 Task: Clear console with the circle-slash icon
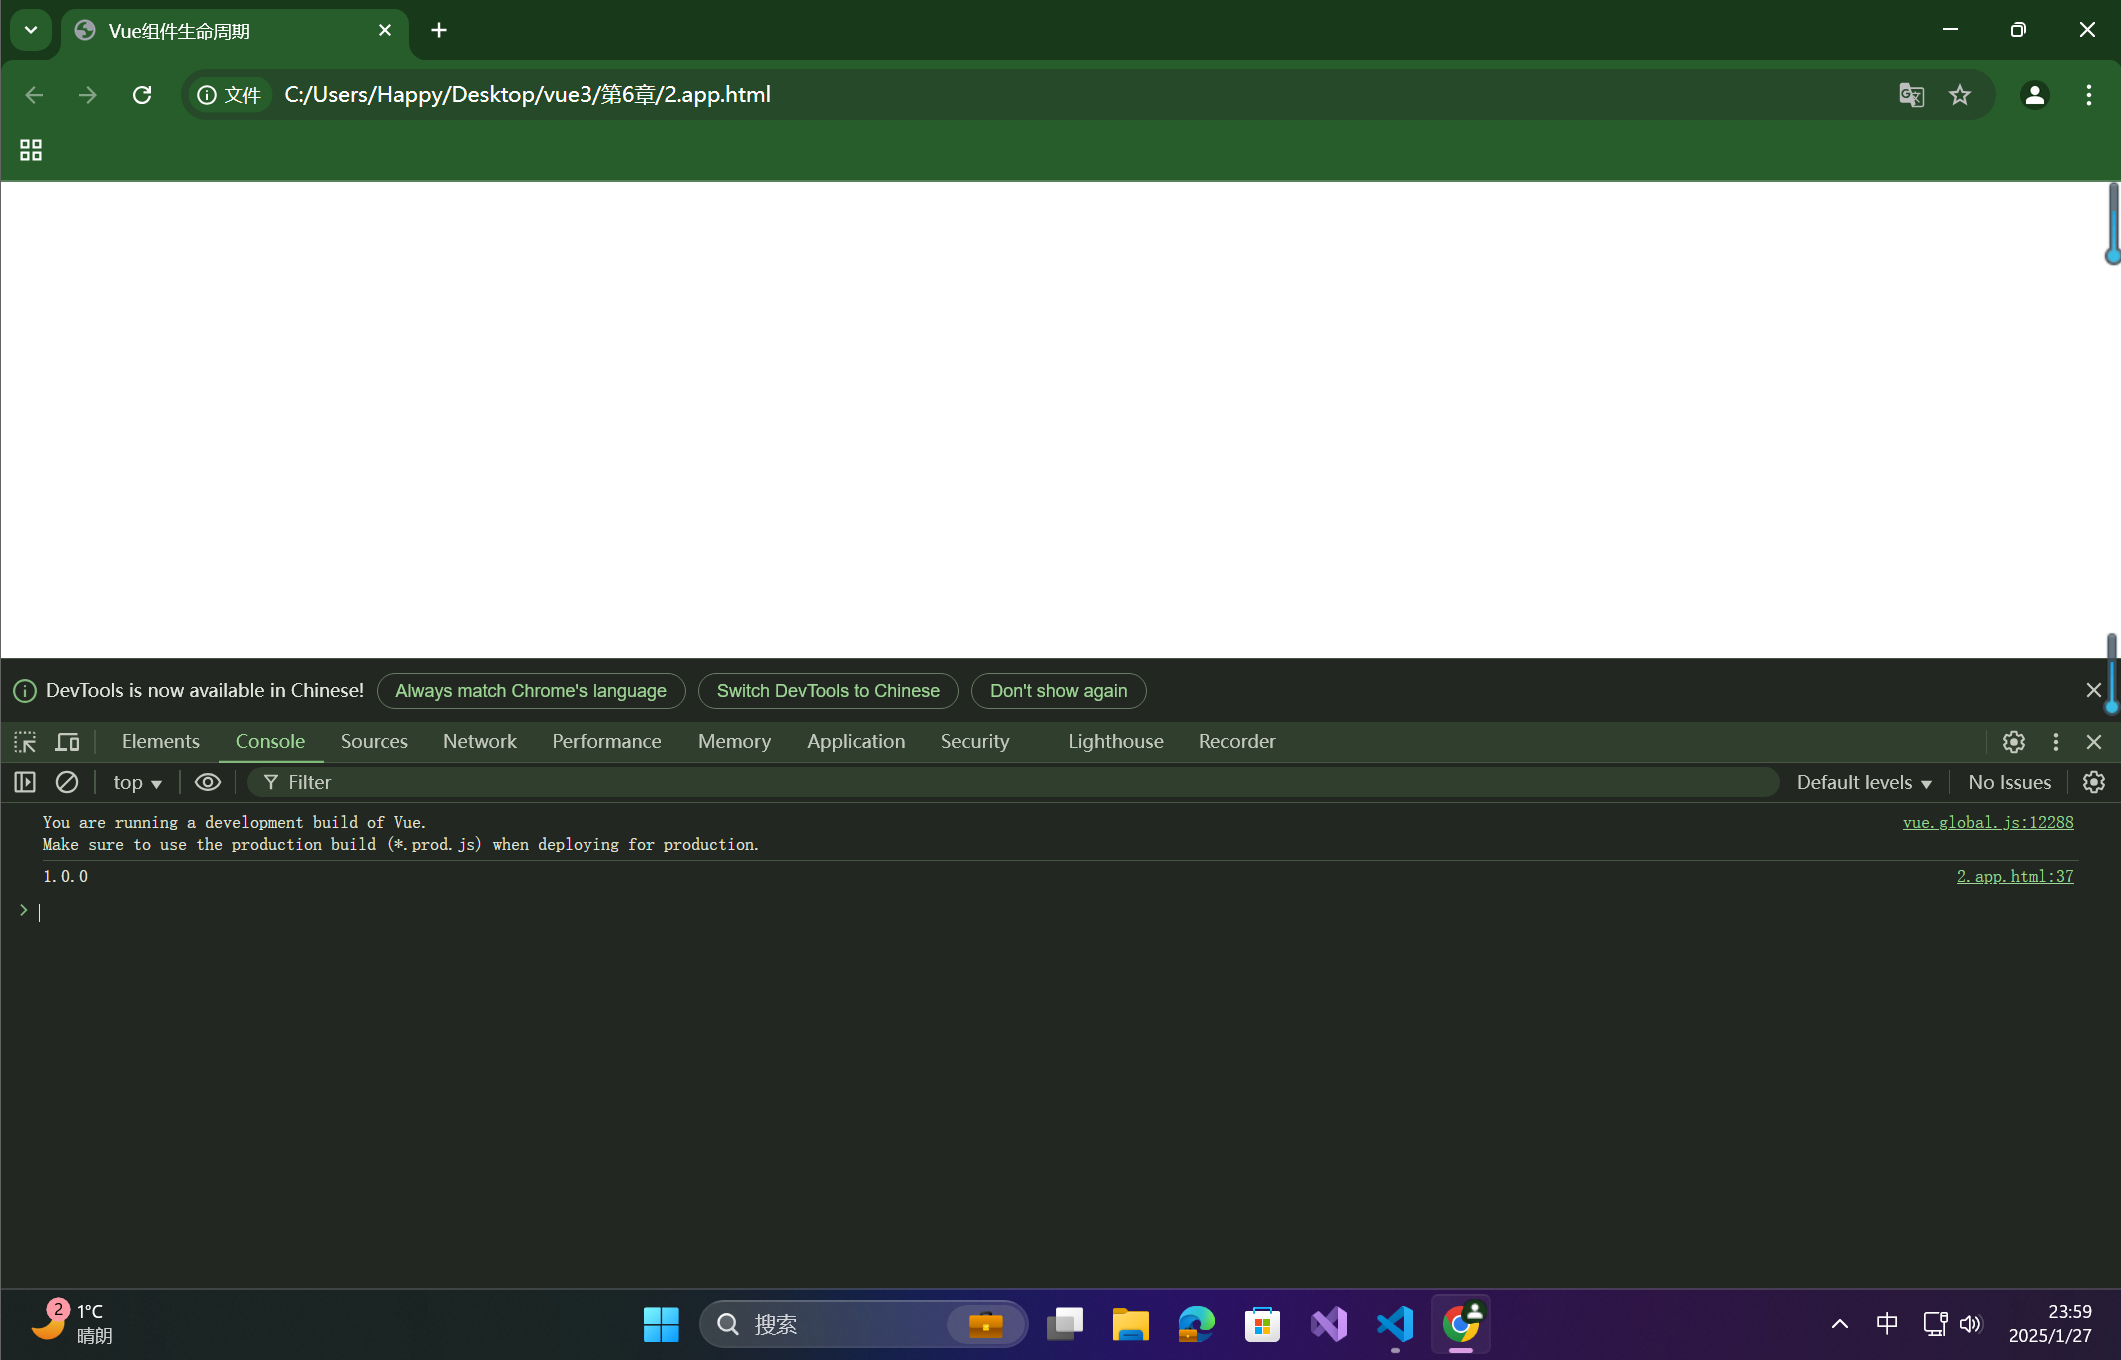point(67,782)
